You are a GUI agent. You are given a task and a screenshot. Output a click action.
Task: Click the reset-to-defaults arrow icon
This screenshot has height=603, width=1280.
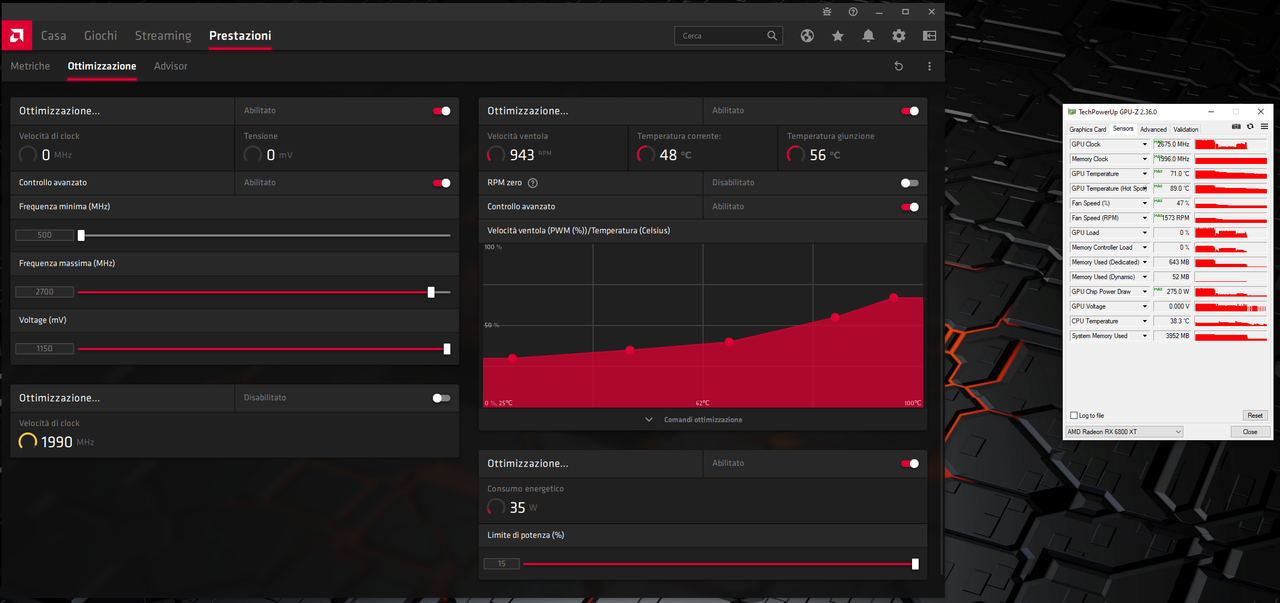click(899, 66)
